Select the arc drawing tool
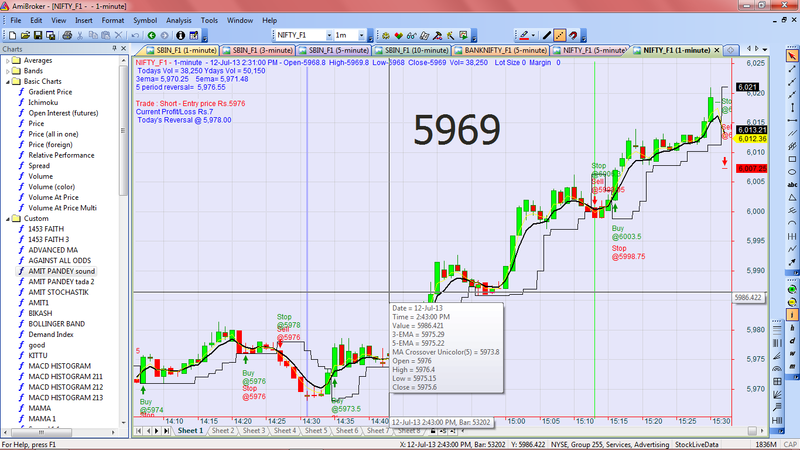 tap(792, 223)
